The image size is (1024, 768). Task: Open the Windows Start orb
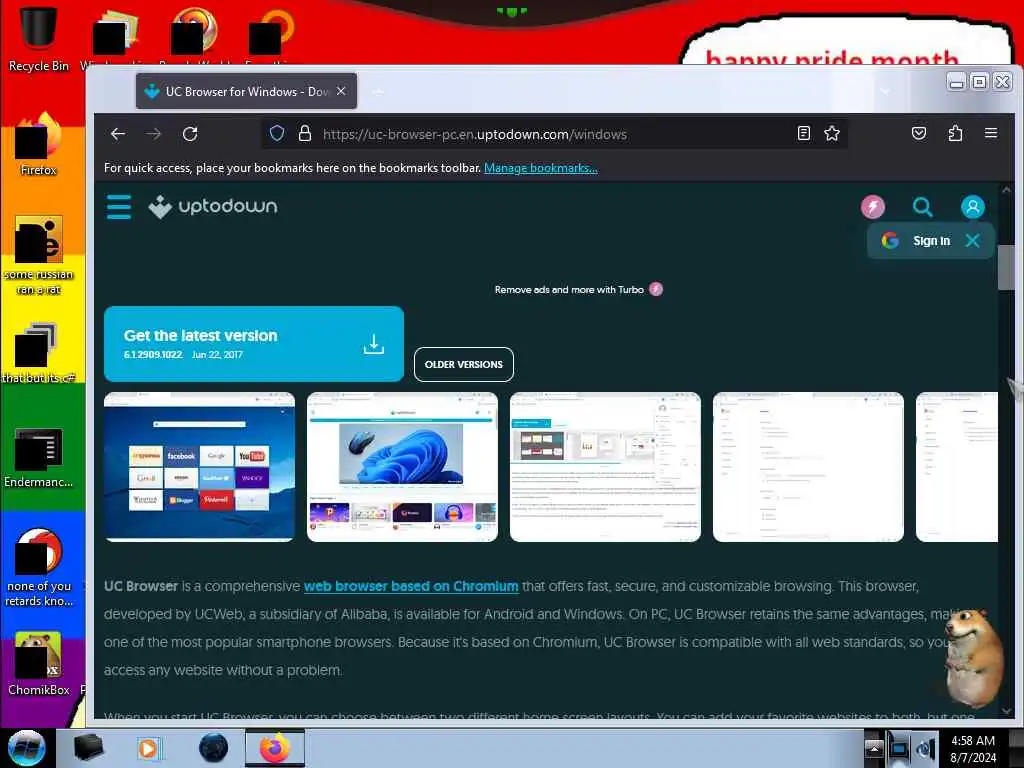(26, 748)
